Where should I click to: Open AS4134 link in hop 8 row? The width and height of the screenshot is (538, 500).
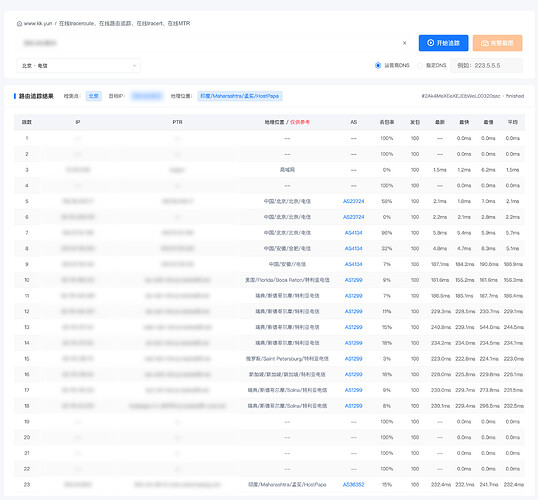(353, 248)
